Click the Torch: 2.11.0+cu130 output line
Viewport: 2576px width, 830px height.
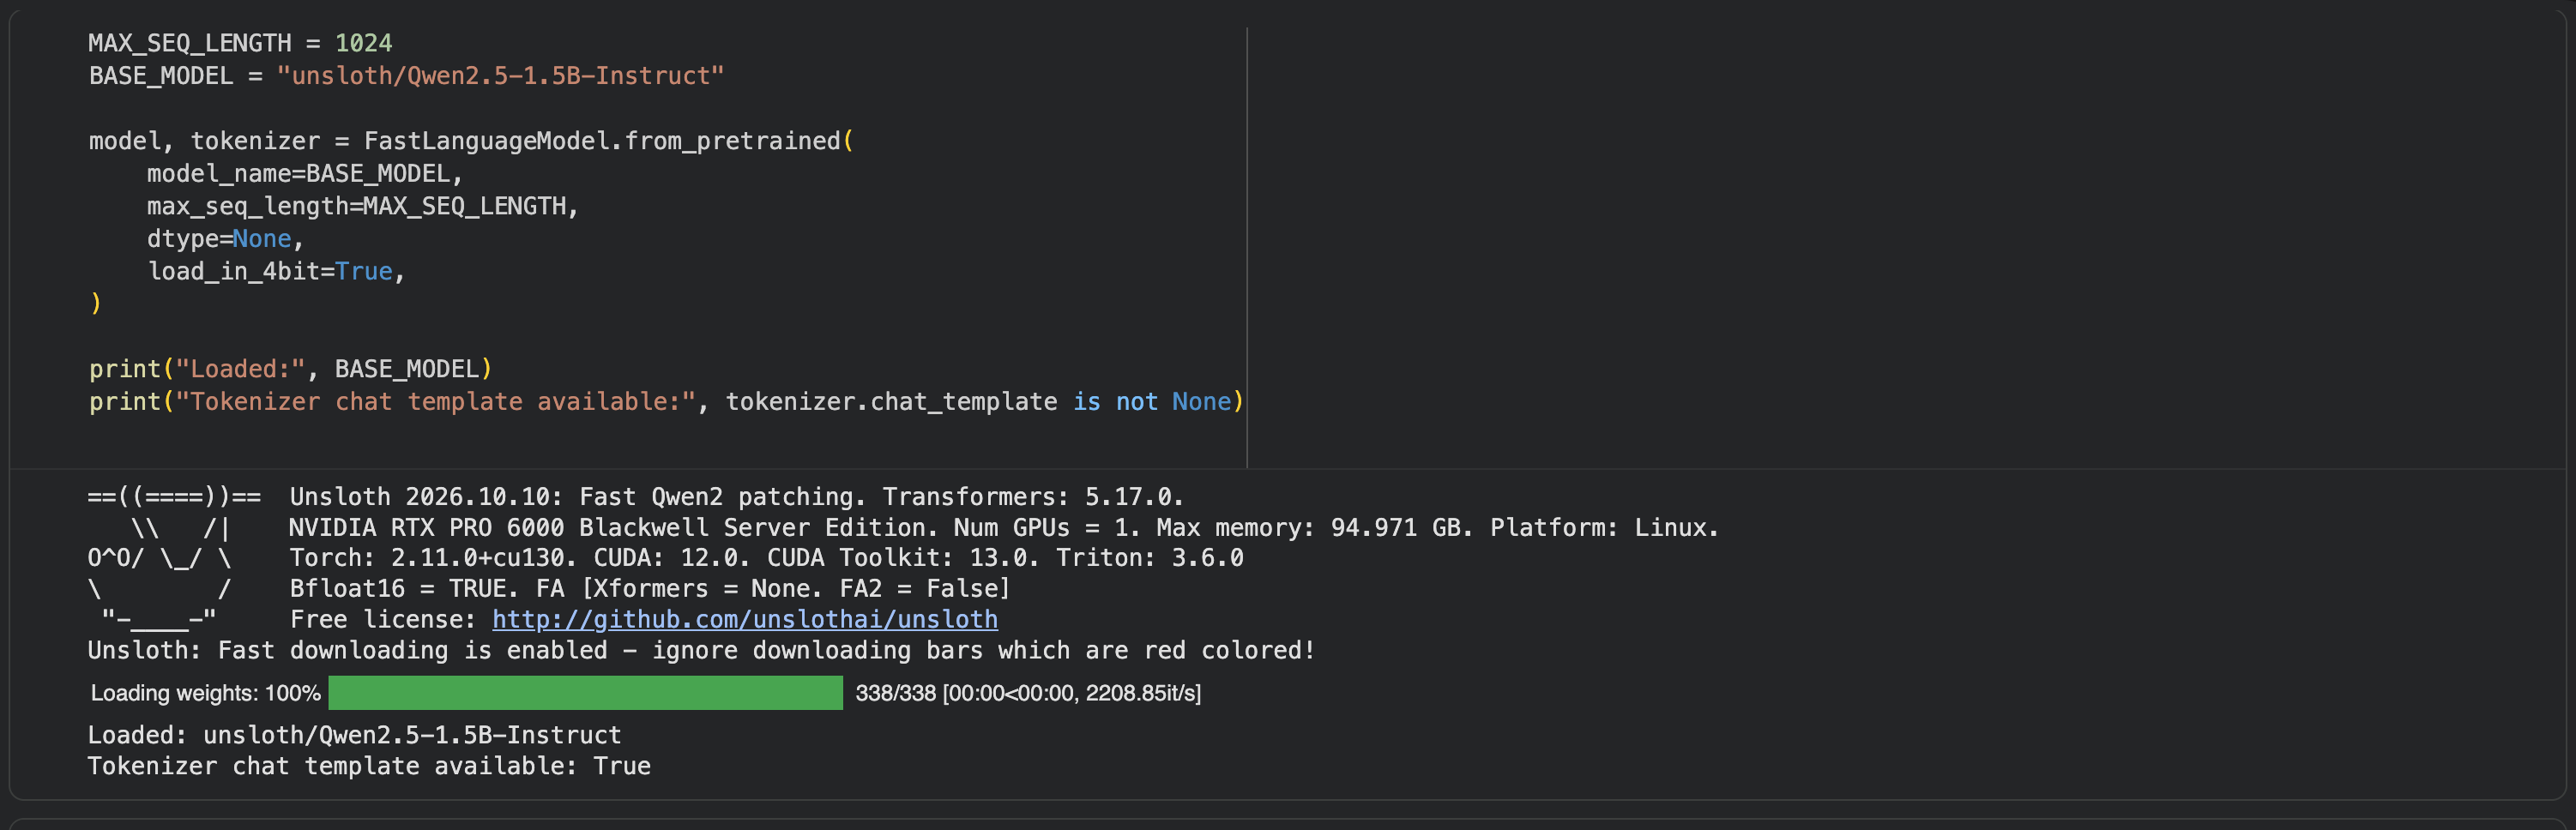[x=766, y=558]
